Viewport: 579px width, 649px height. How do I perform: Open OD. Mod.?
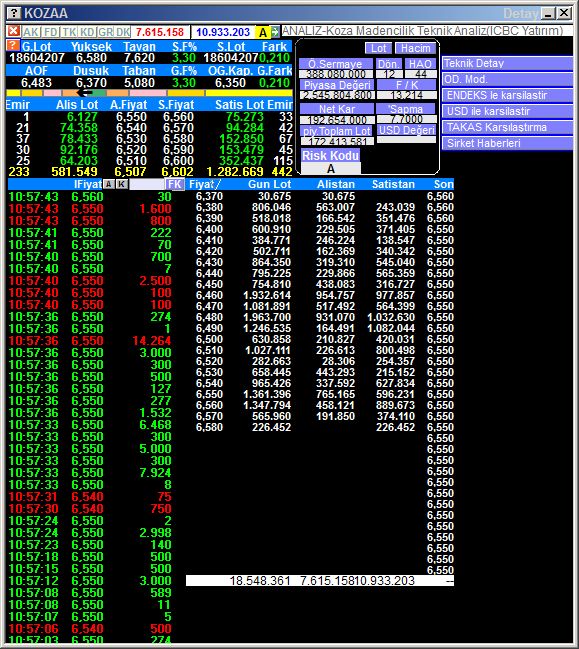click(x=507, y=79)
